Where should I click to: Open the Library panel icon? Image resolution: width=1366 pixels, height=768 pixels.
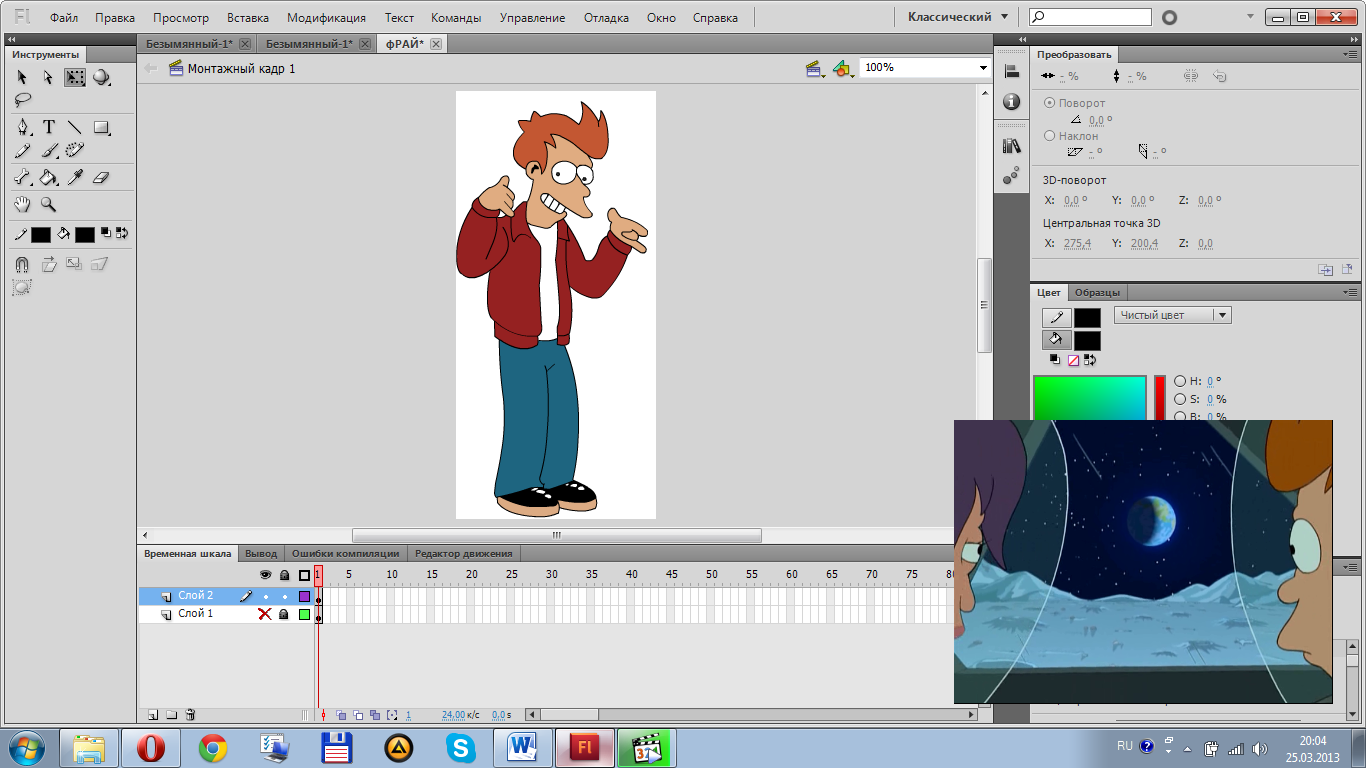pyautogui.click(x=1011, y=146)
